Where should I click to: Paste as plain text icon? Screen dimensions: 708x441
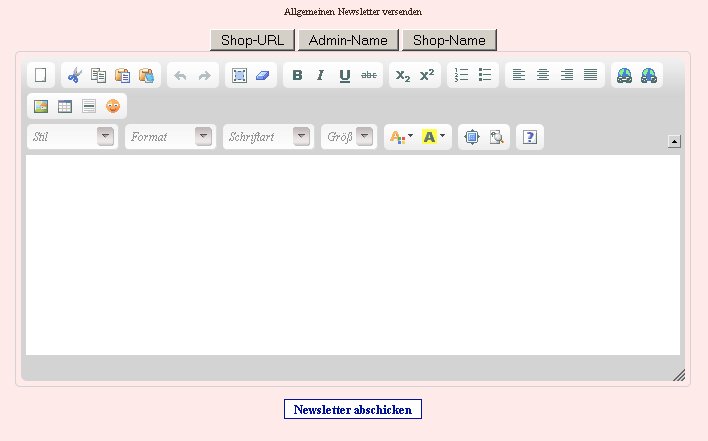pyautogui.click(x=146, y=75)
